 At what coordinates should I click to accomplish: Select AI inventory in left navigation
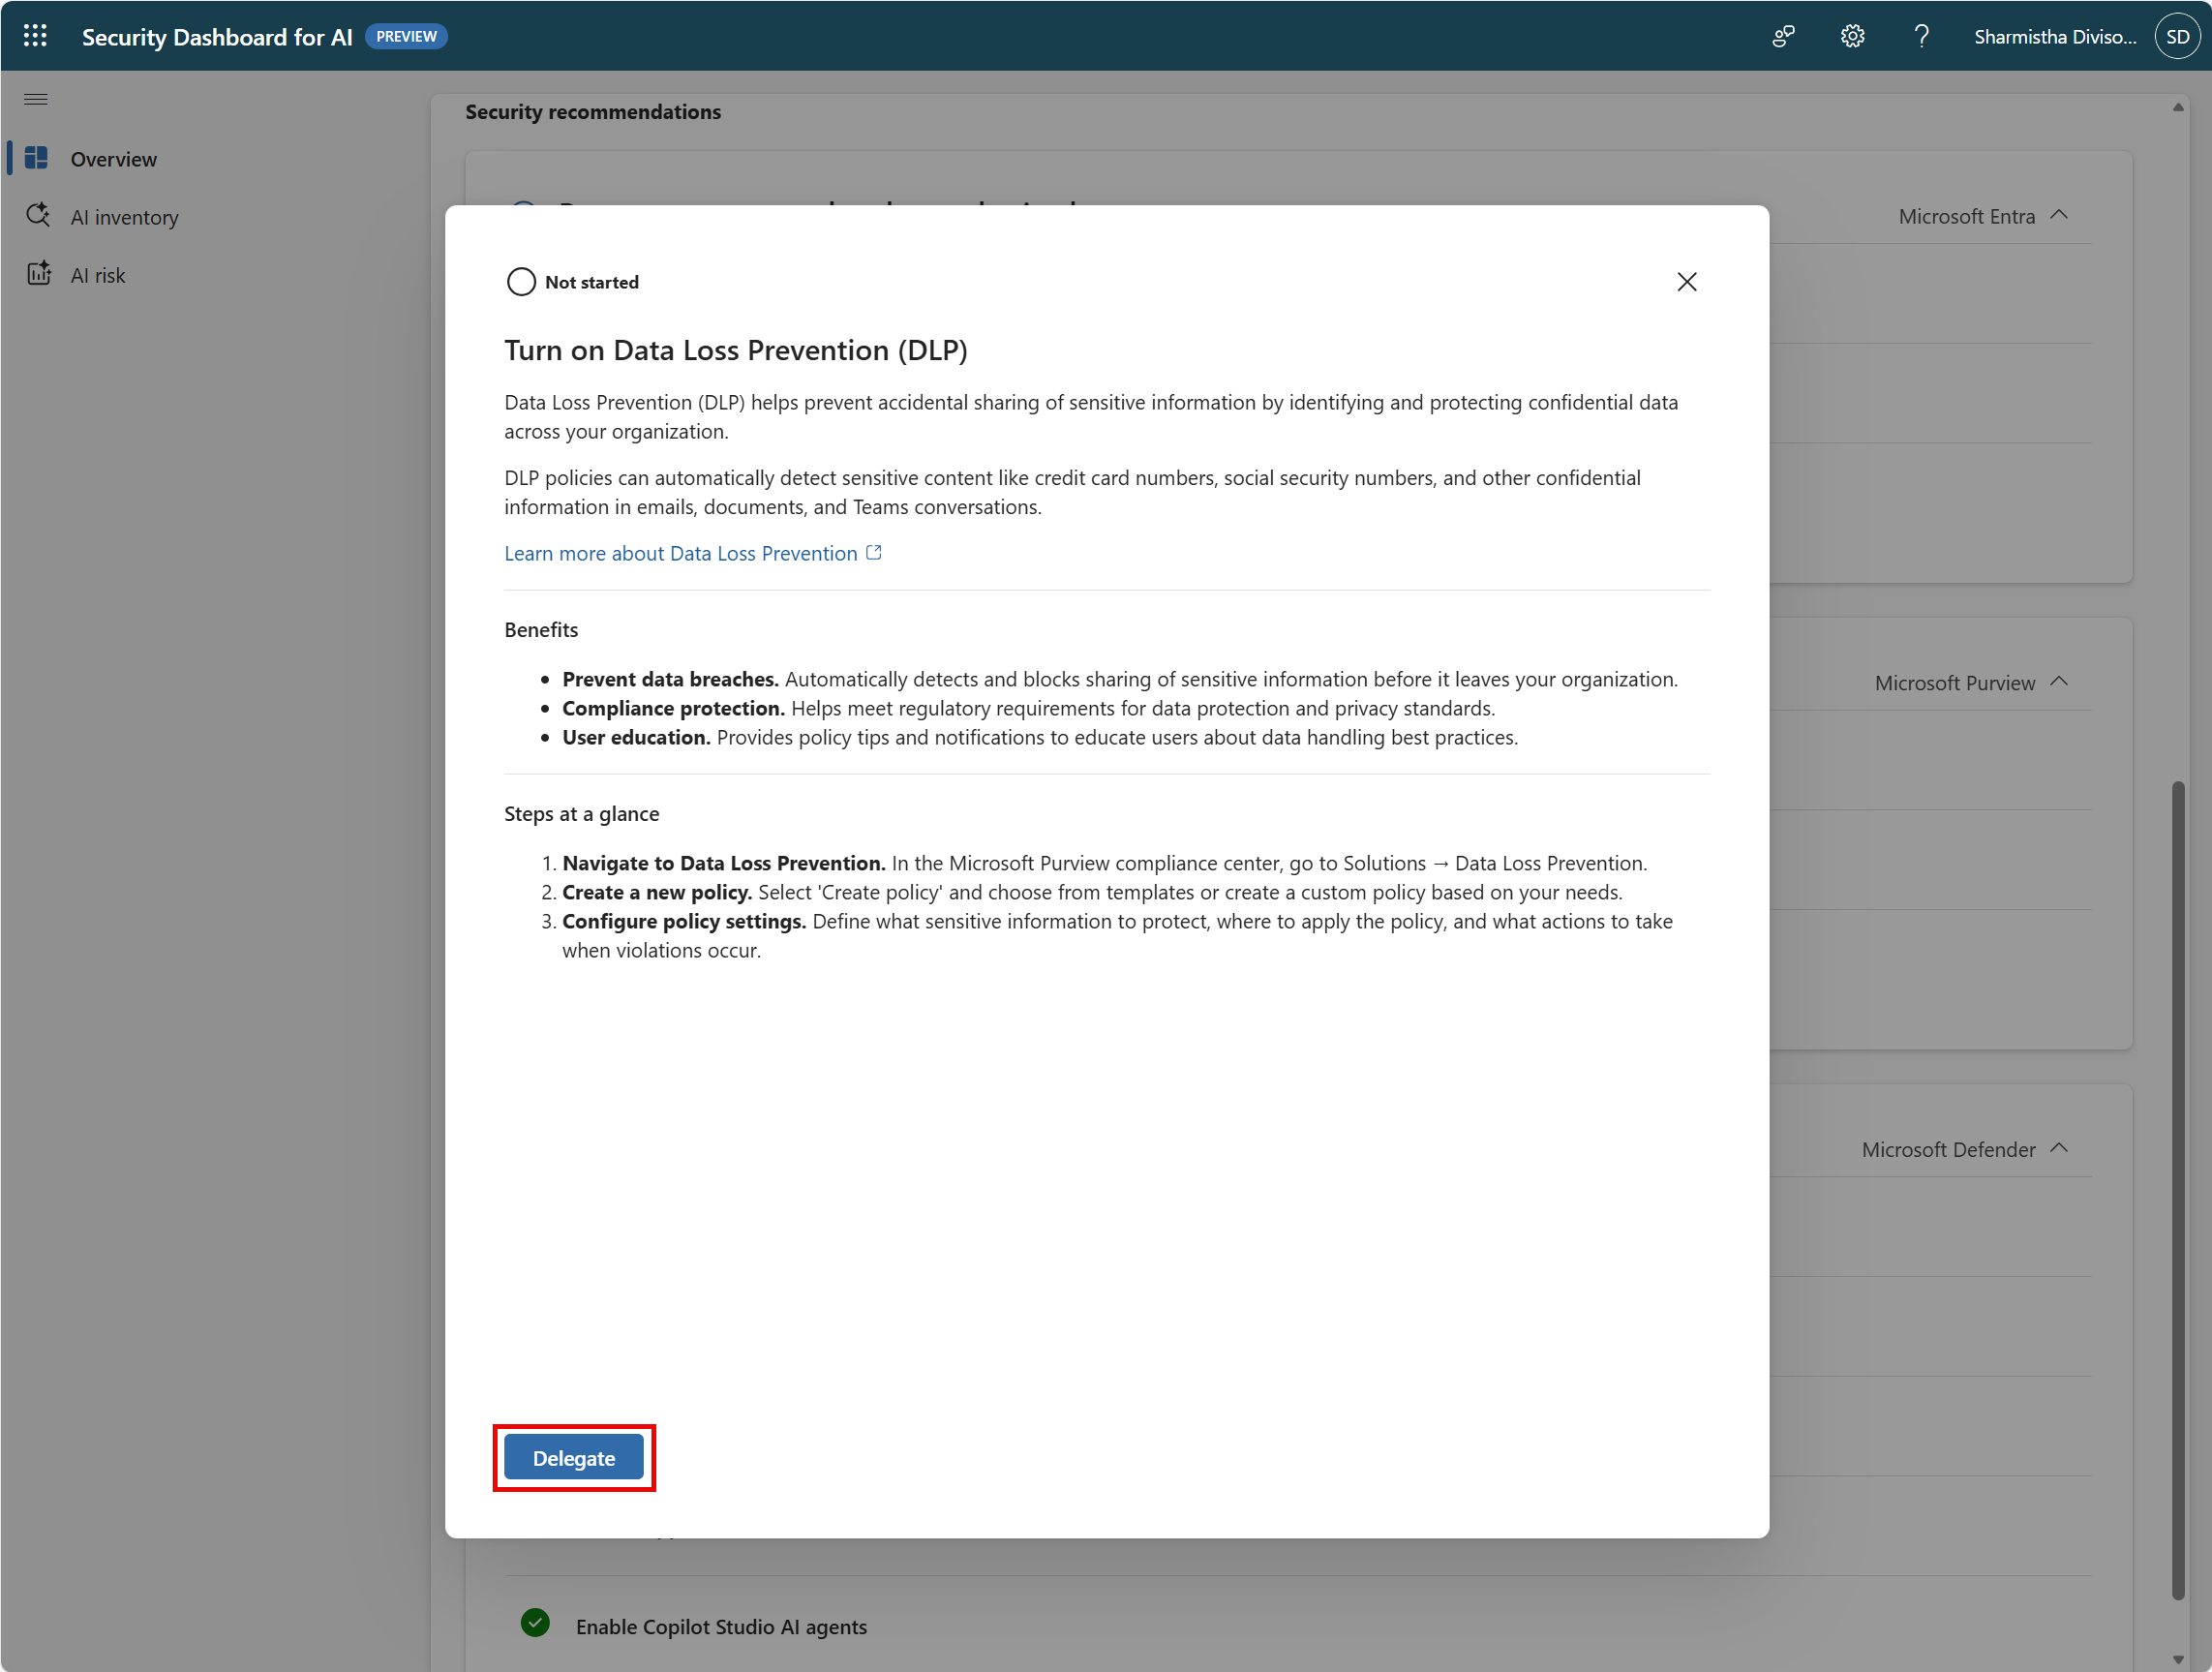click(x=124, y=217)
